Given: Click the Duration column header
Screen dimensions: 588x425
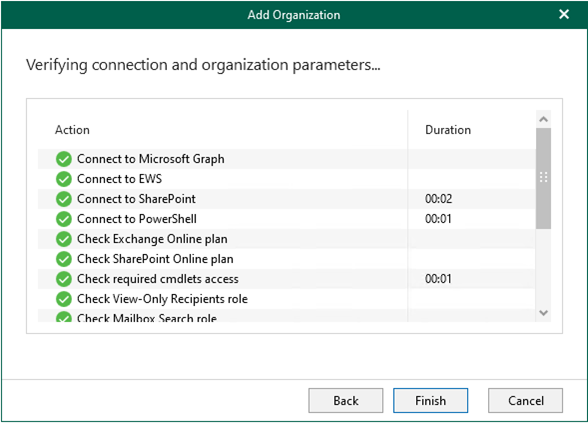Looking at the screenshot, I should [x=448, y=130].
